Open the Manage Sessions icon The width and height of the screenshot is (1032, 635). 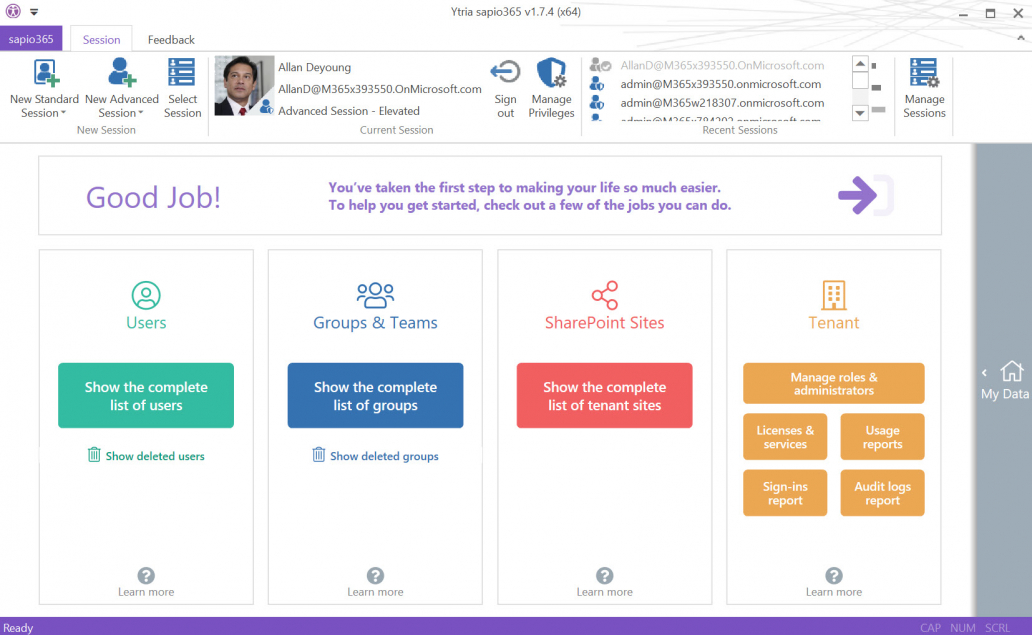(x=924, y=73)
